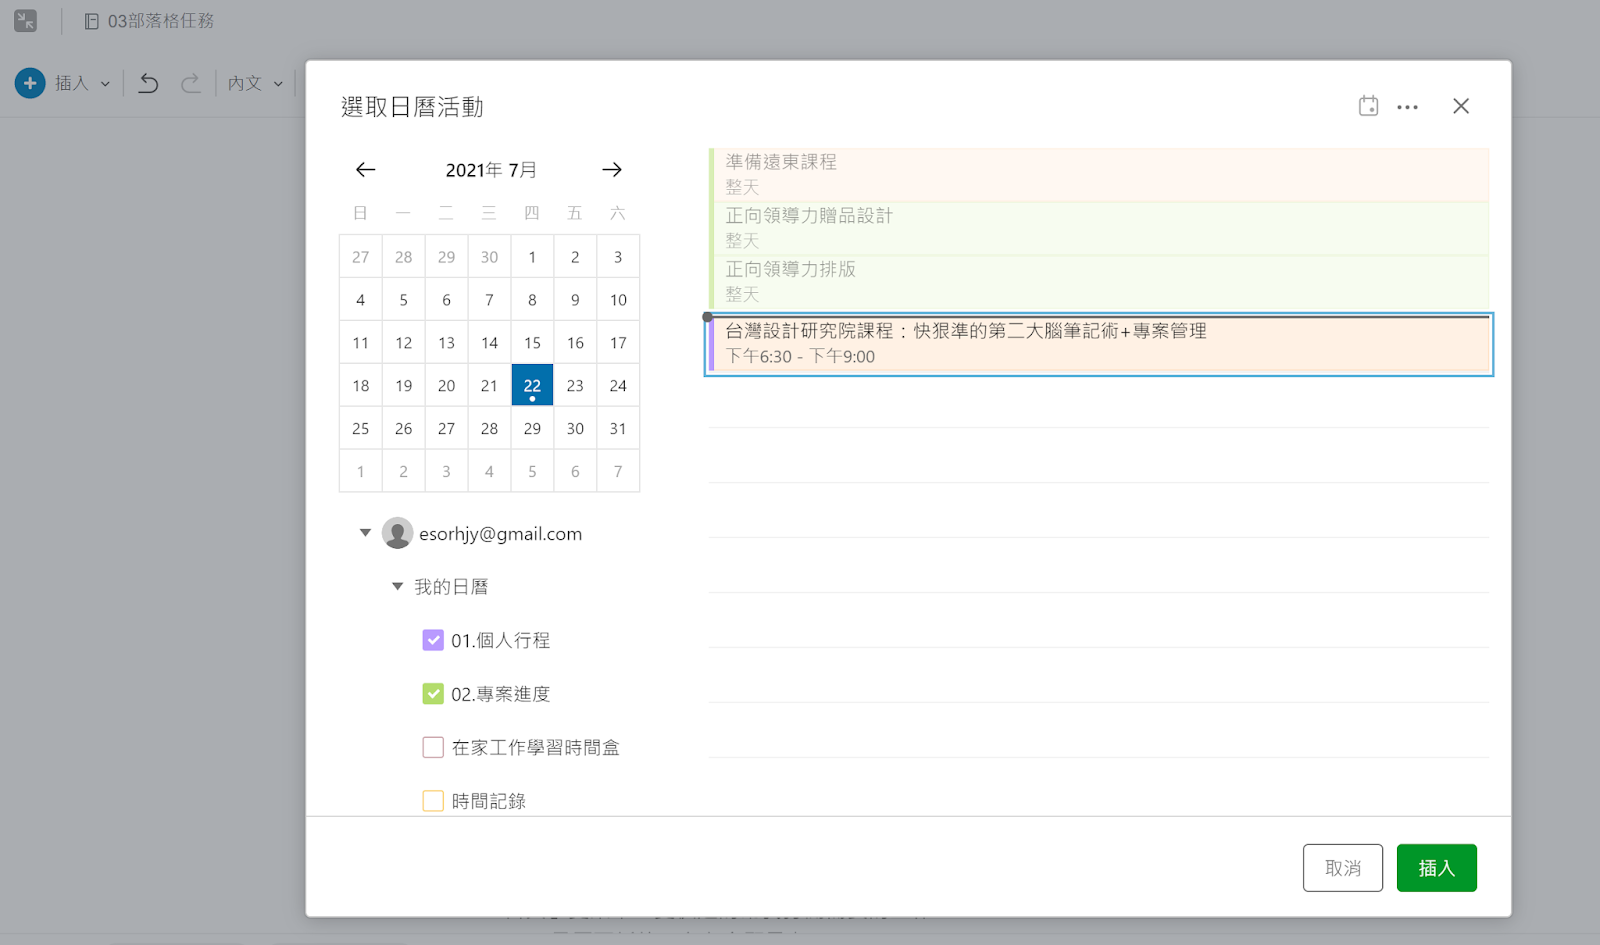Go to previous month arrow
Screen dimensions: 1600x945
(x=366, y=170)
